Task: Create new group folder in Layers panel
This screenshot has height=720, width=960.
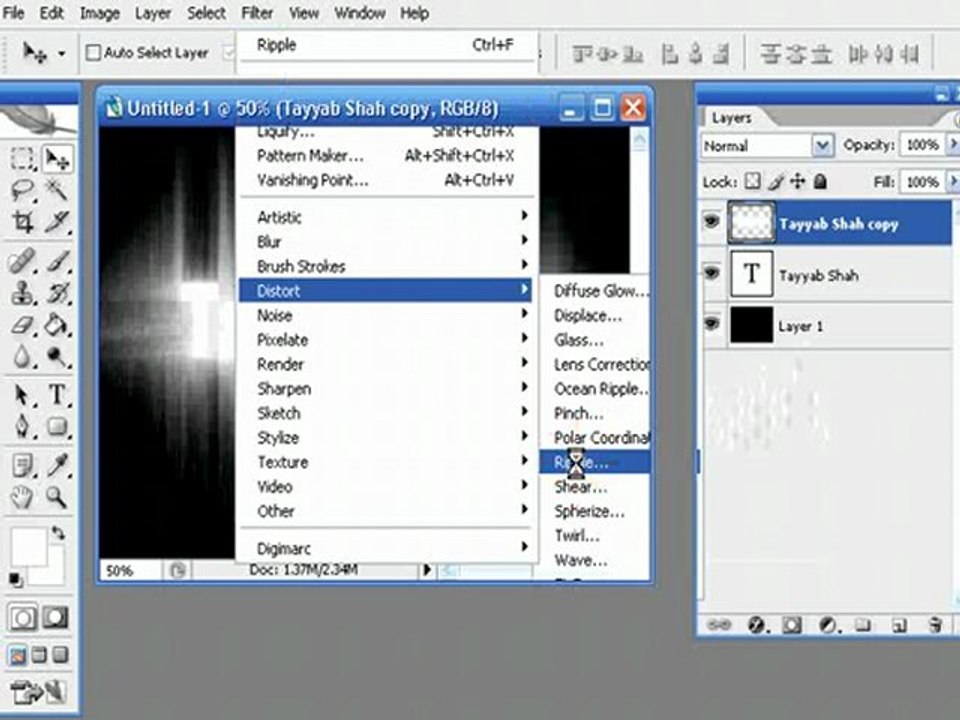Action: [863, 624]
